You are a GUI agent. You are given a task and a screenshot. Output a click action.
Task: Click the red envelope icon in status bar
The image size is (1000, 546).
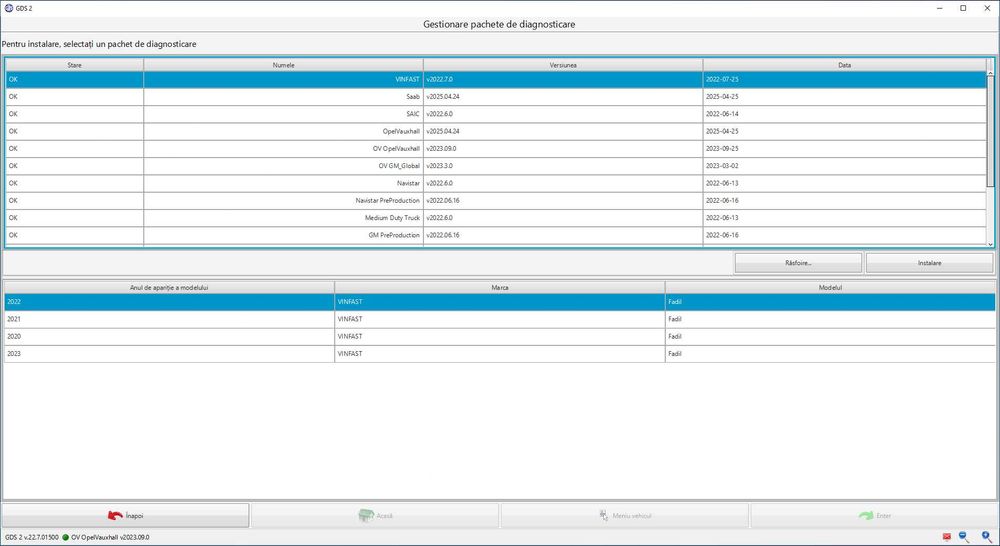click(946, 537)
